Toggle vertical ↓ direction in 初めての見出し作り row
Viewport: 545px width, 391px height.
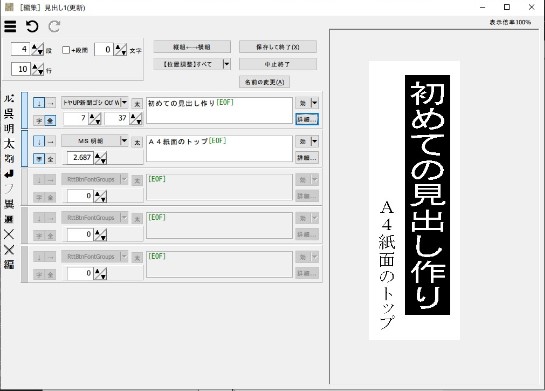click(39, 103)
